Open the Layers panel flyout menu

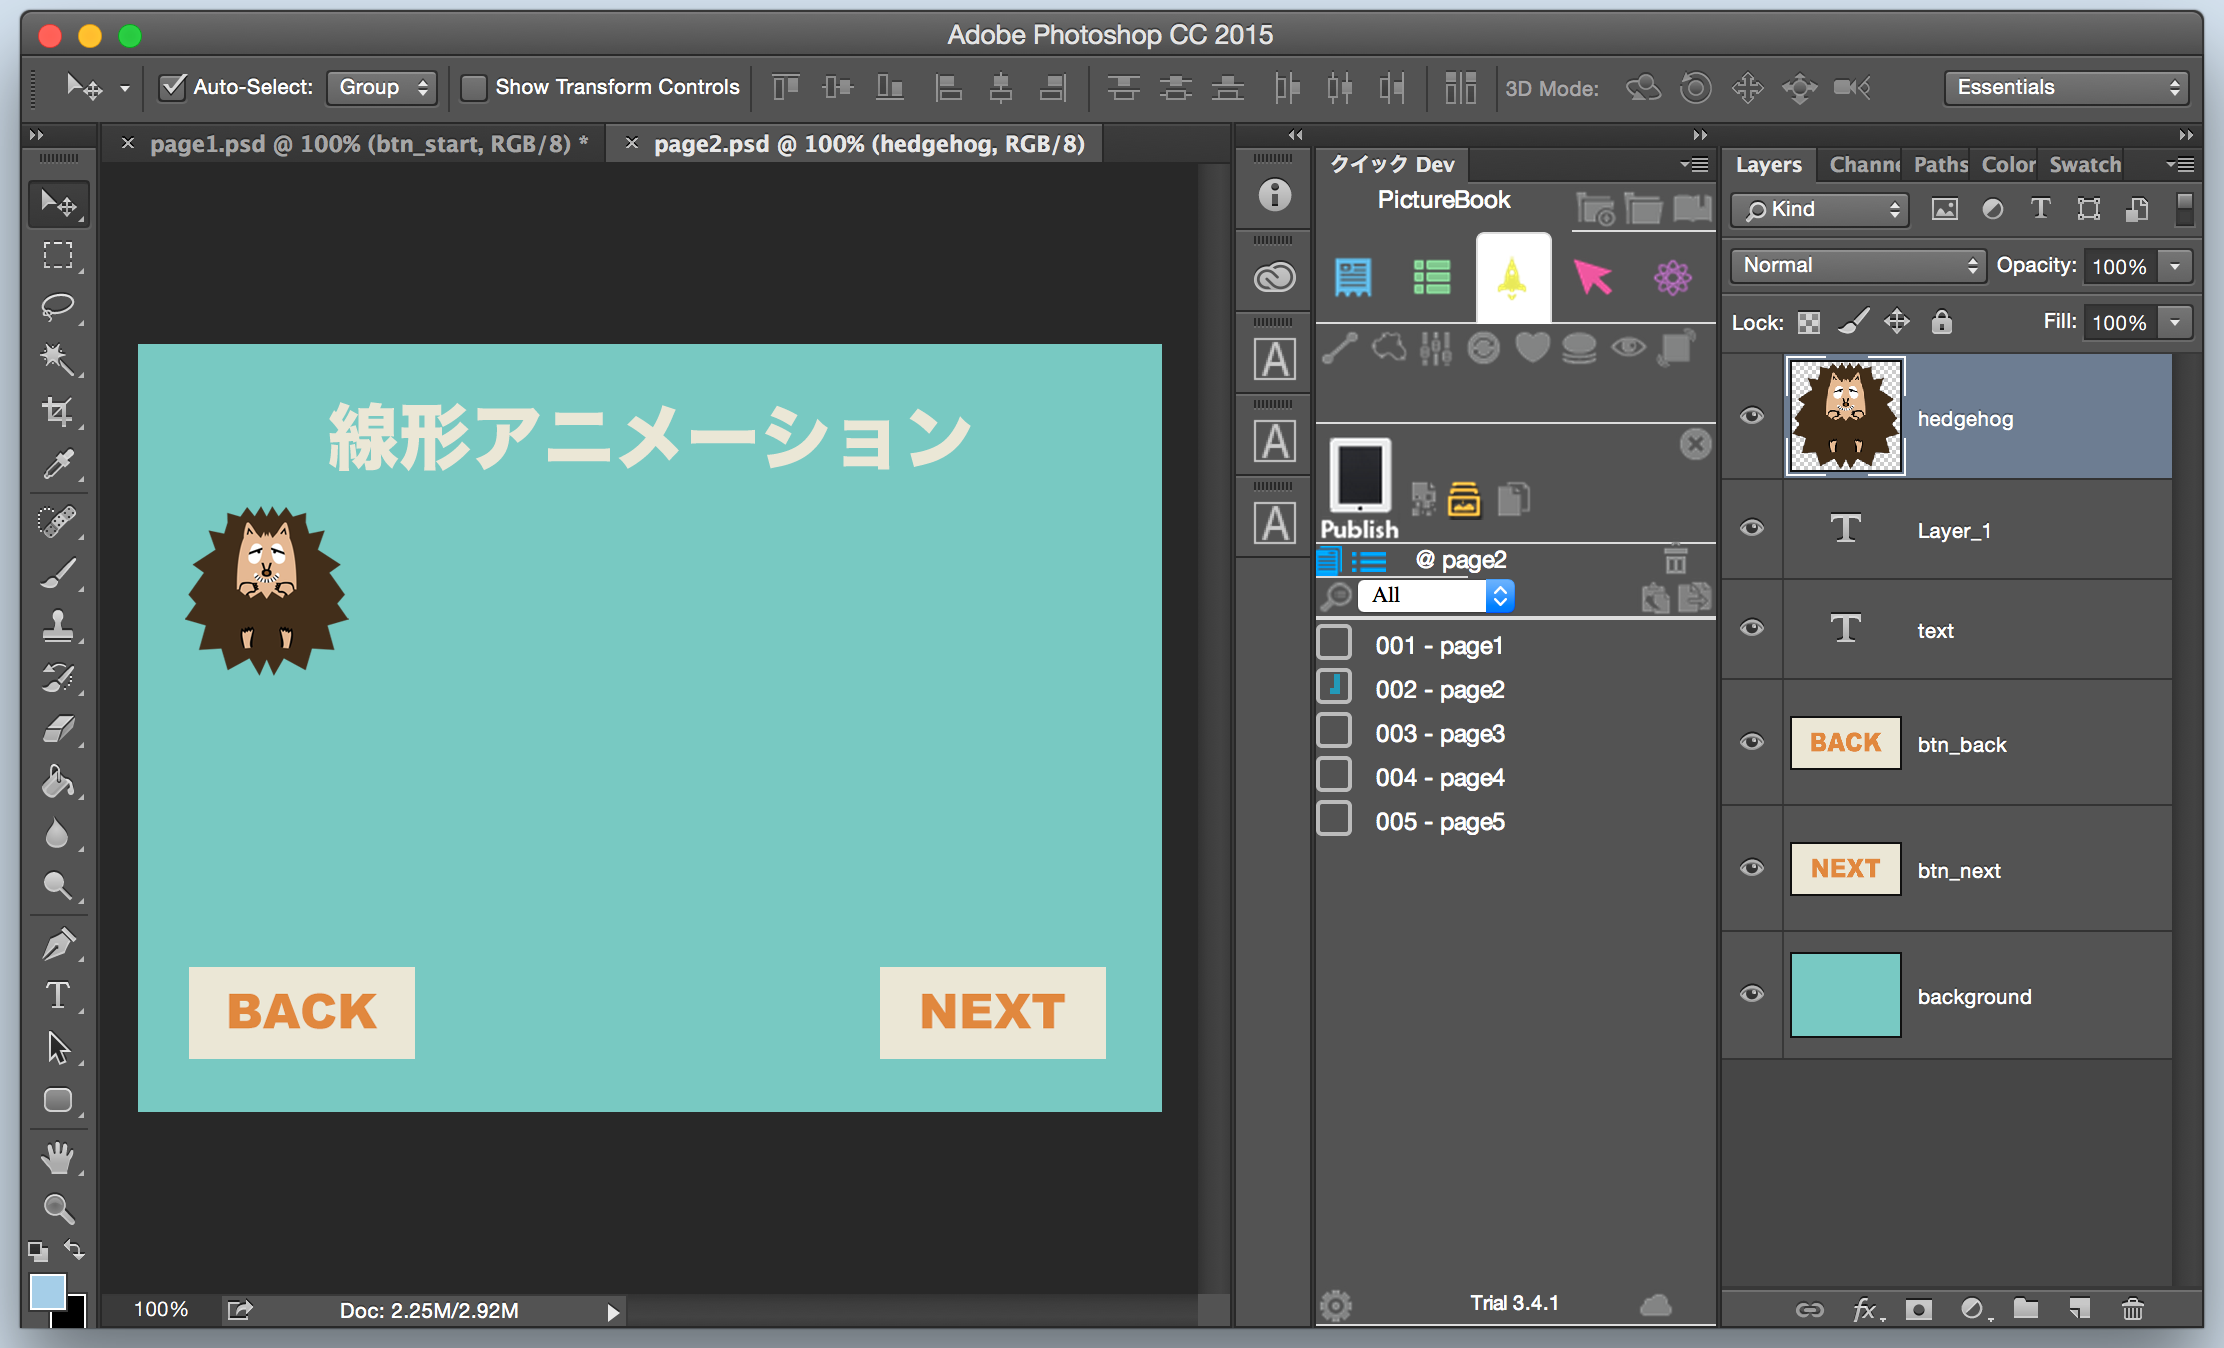tap(2180, 164)
